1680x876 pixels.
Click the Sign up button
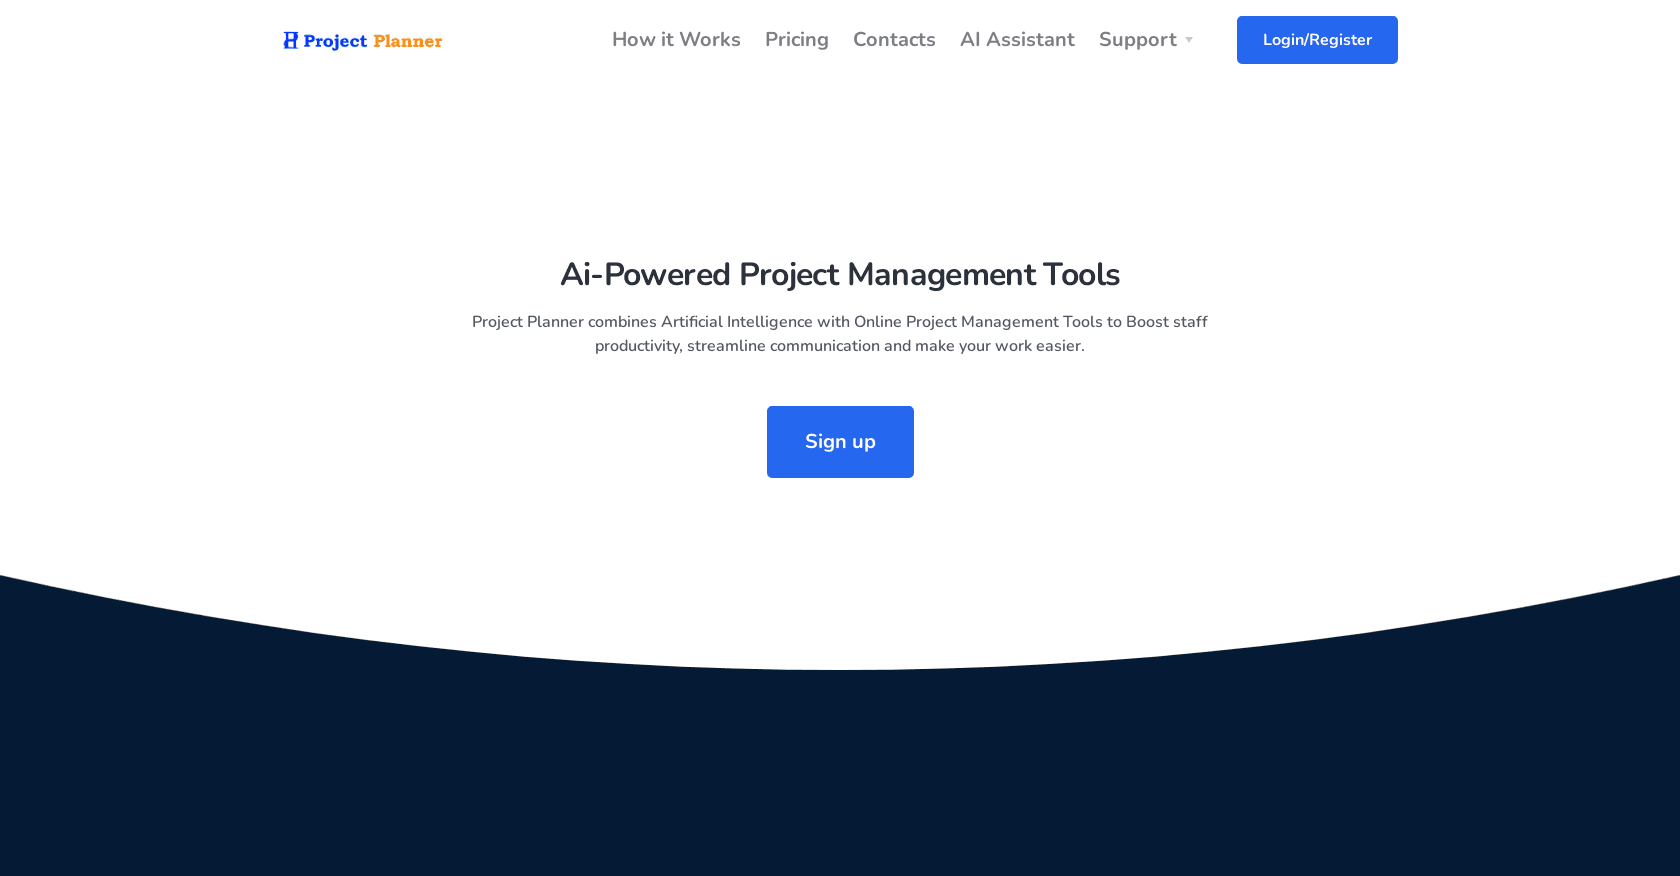(840, 442)
